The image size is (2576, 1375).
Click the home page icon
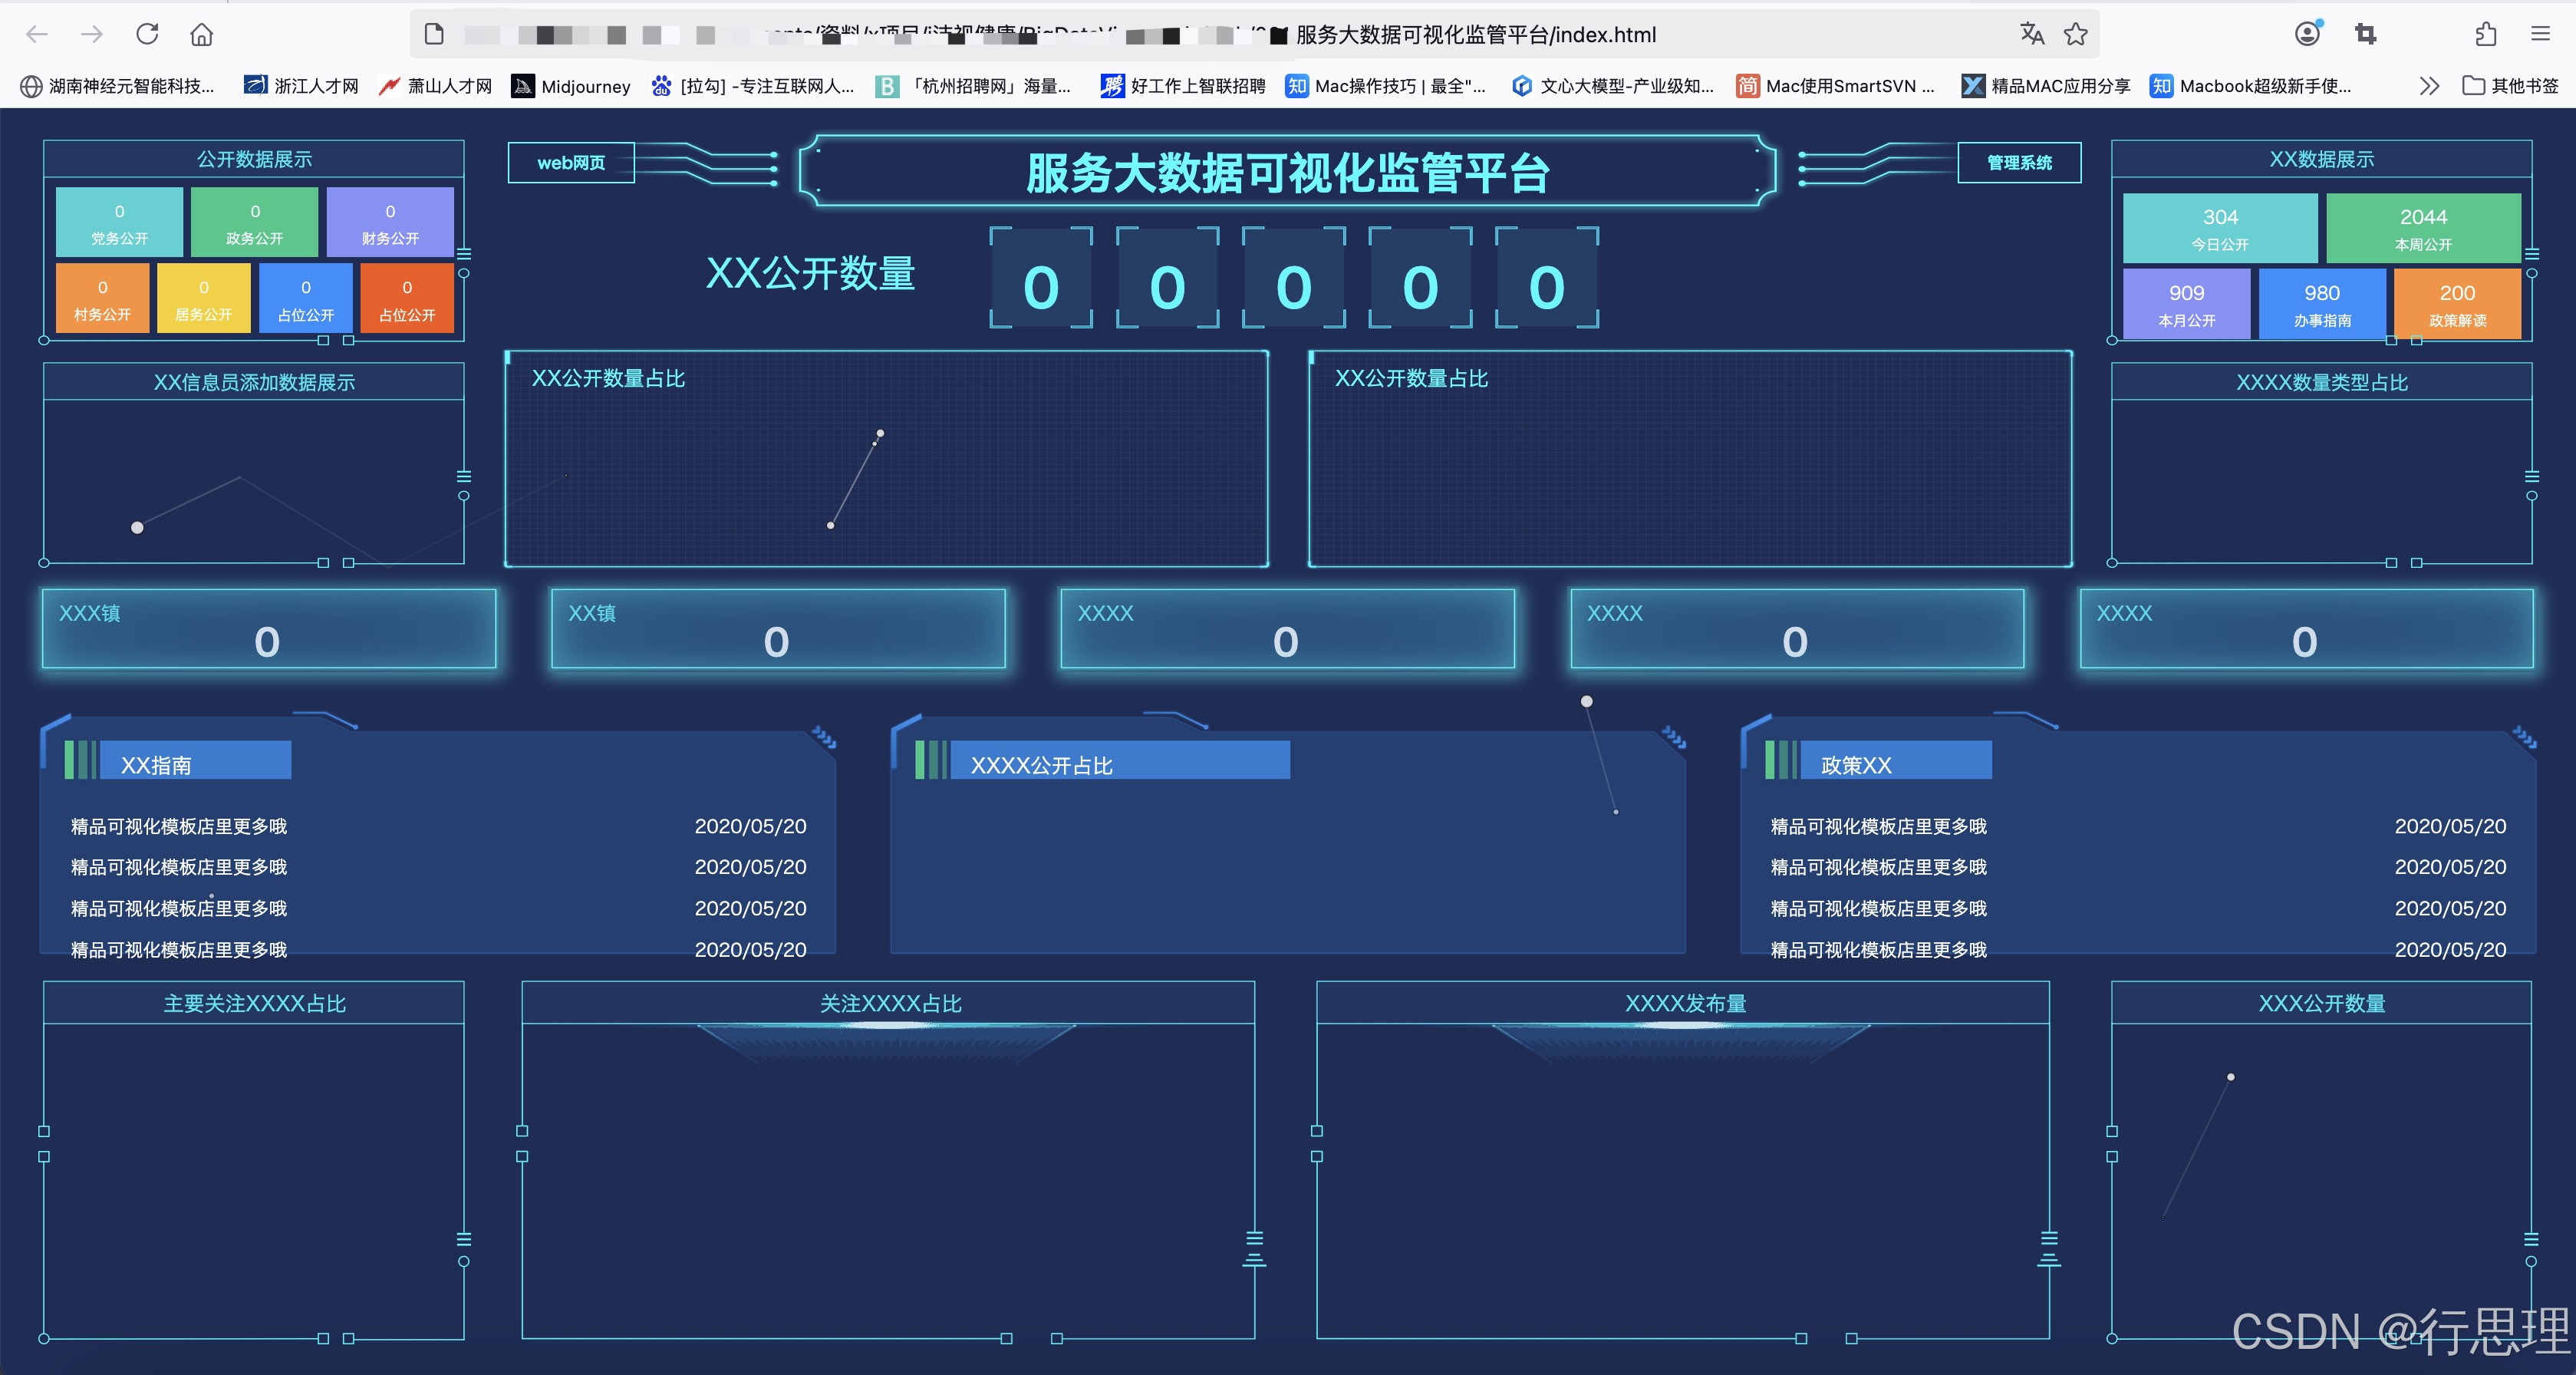click(201, 34)
